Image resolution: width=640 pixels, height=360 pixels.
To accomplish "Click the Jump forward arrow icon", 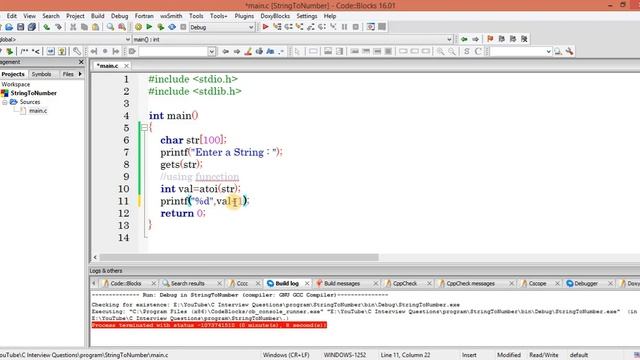I will [476, 39].
